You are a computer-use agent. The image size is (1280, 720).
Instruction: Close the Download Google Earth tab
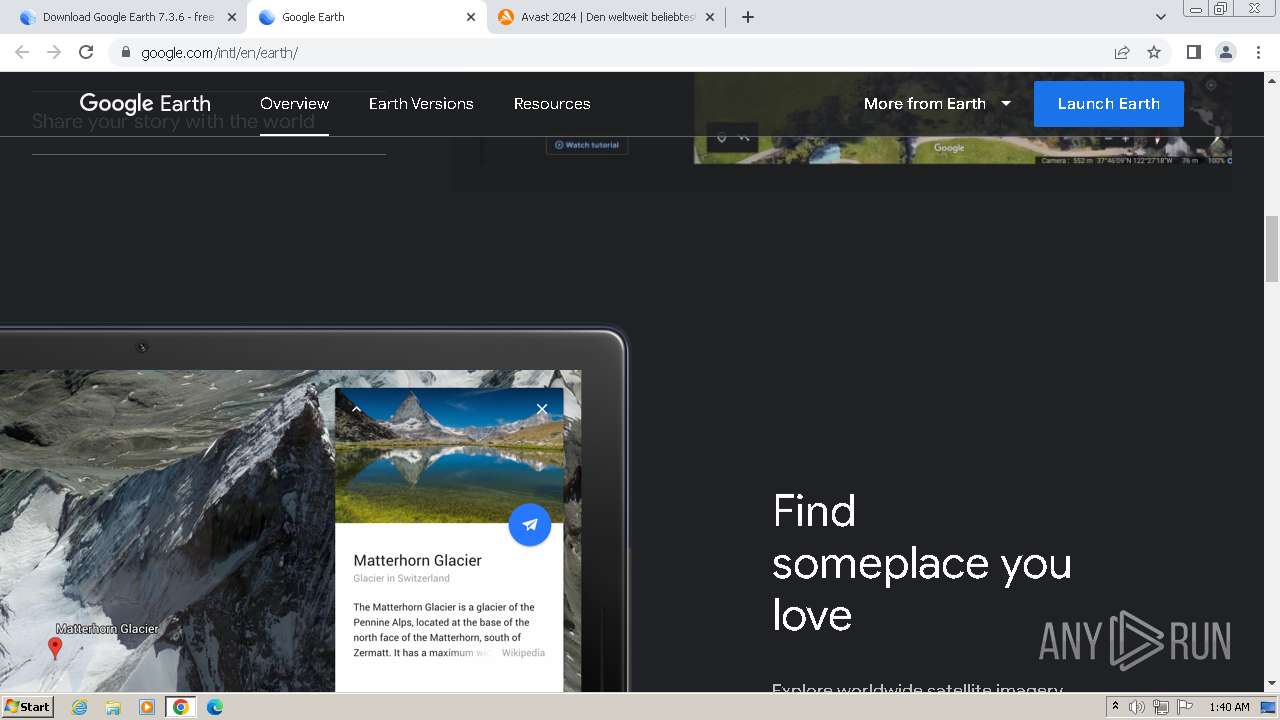point(232,17)
